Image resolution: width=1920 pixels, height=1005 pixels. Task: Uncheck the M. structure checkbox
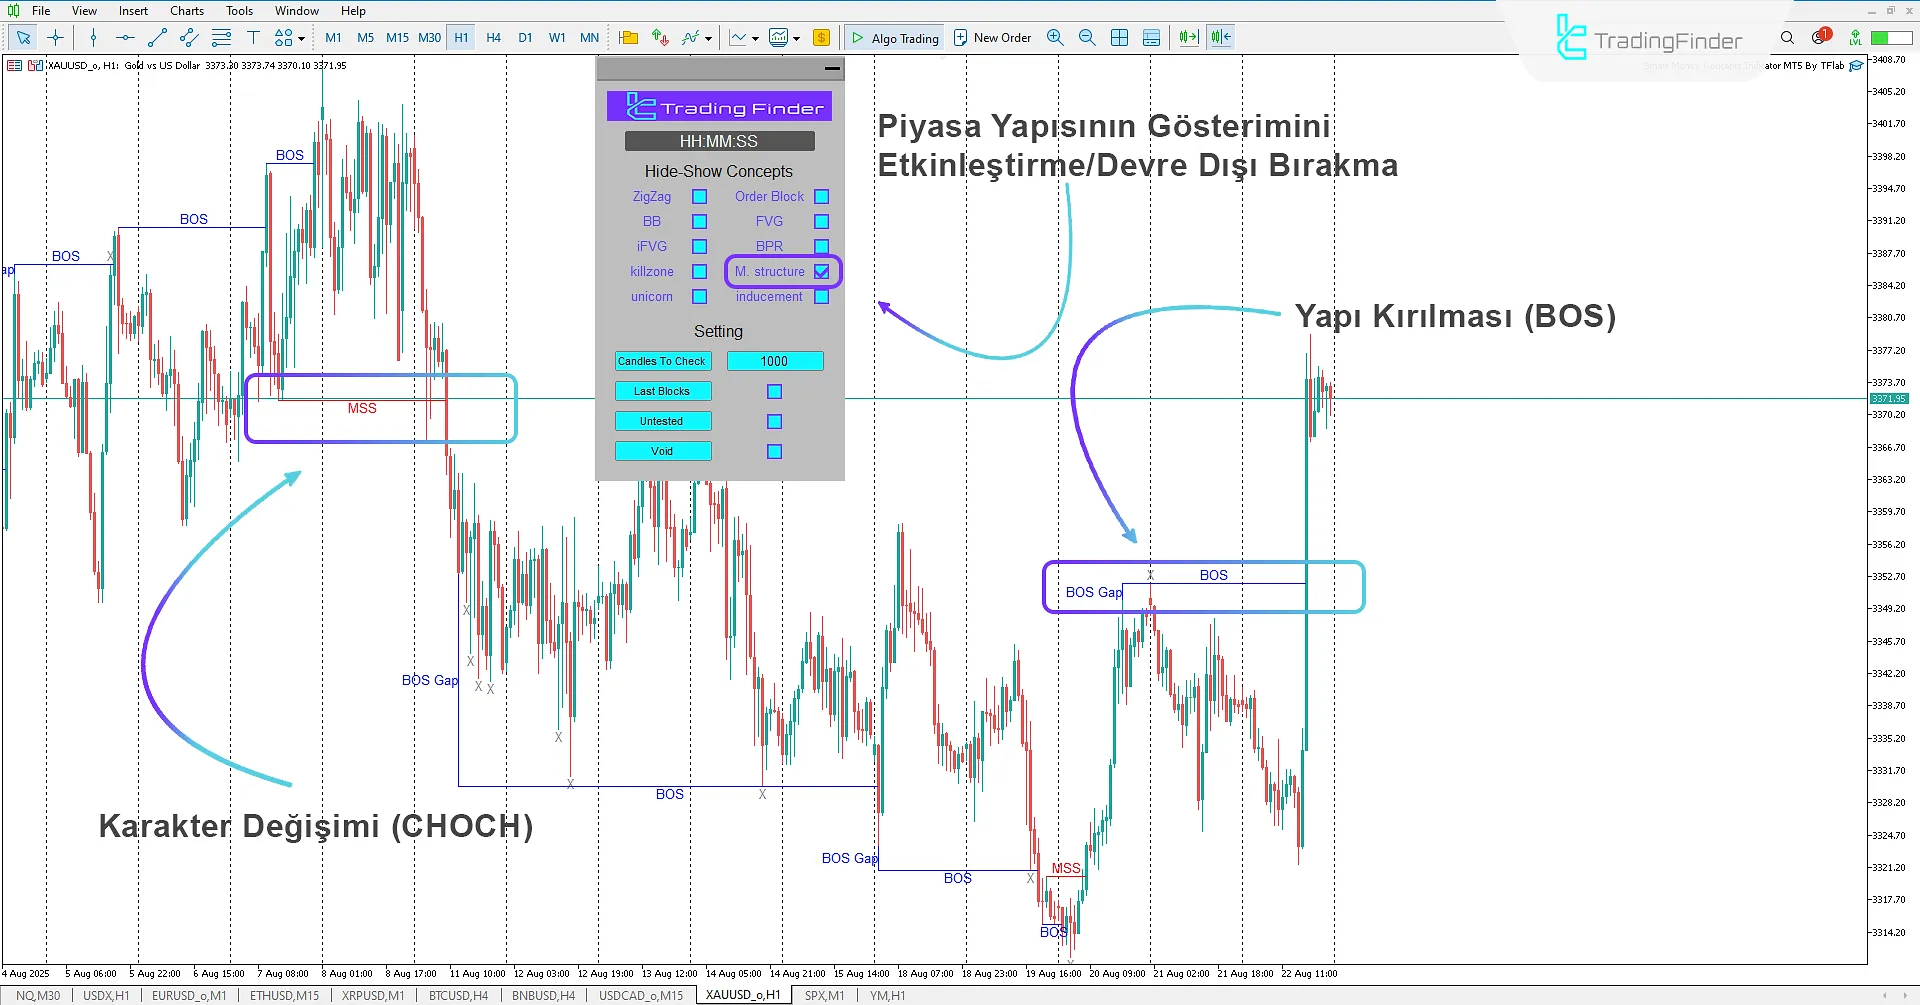822,271
